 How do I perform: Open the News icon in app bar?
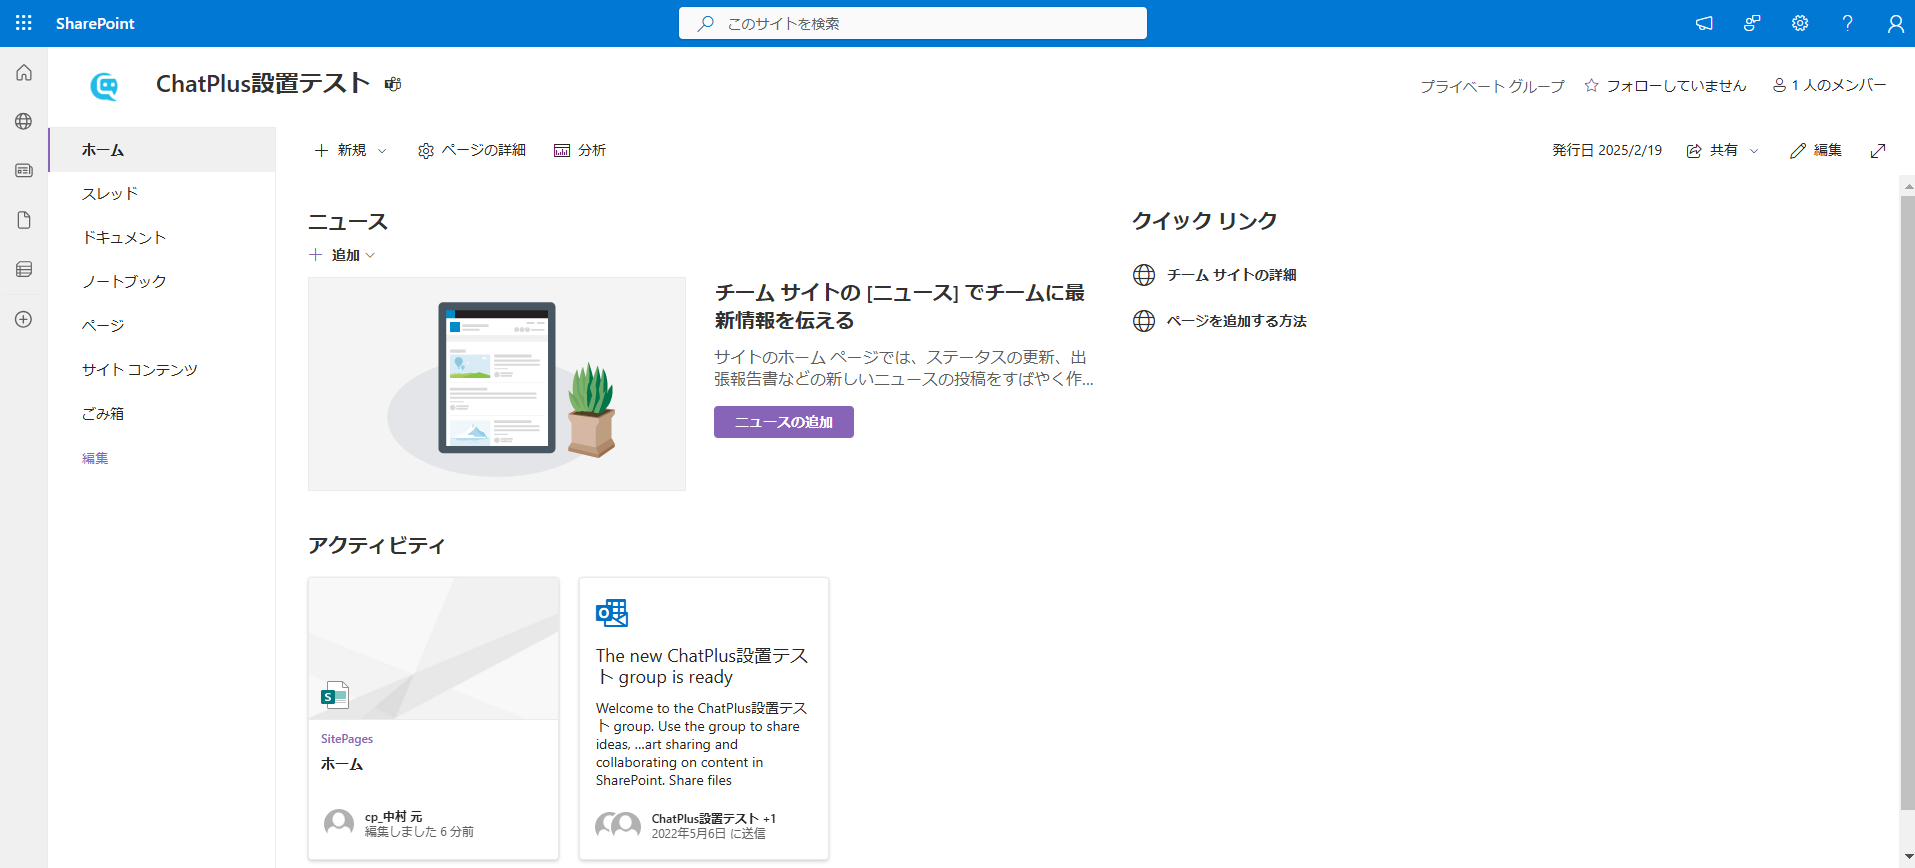click(24, 171)
